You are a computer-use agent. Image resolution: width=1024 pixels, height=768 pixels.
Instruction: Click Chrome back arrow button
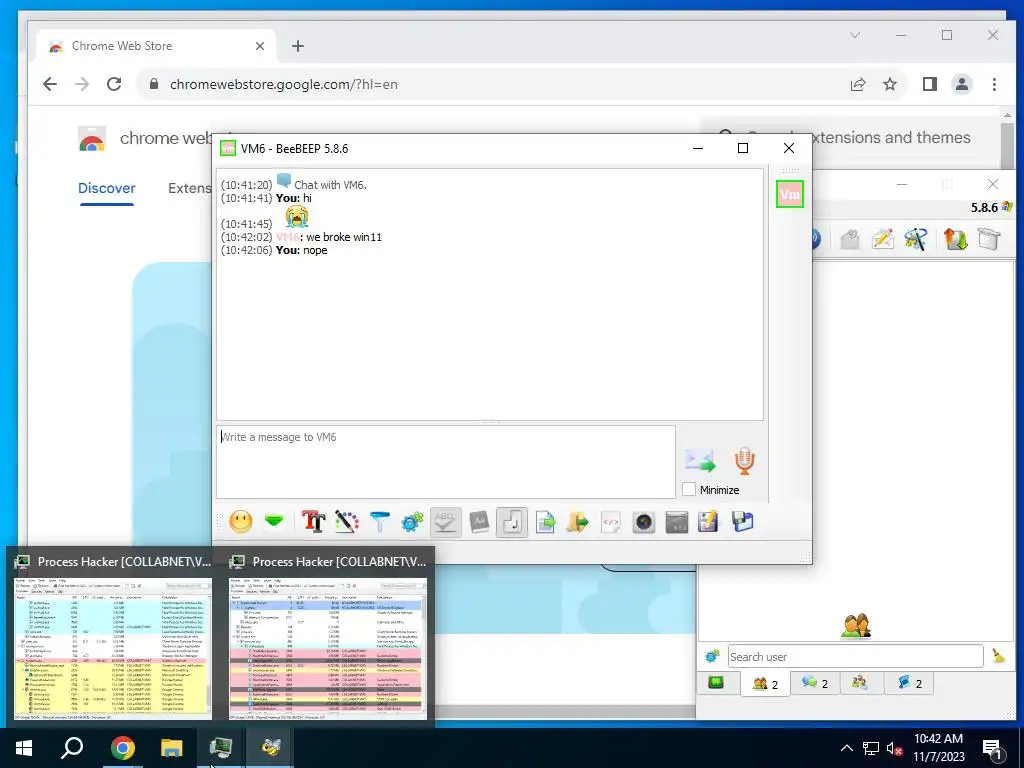point(50,84)
